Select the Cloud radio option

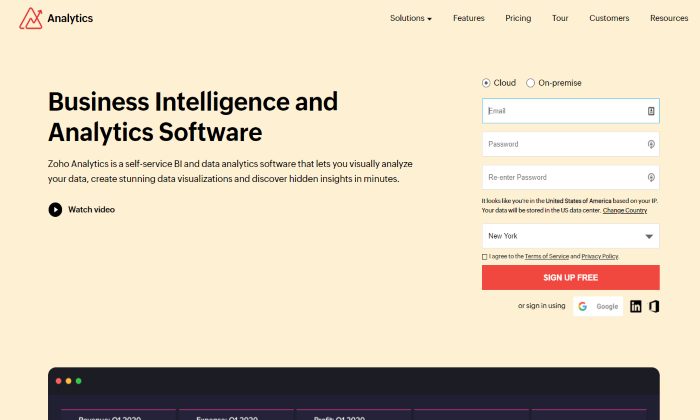click(486, 83)
